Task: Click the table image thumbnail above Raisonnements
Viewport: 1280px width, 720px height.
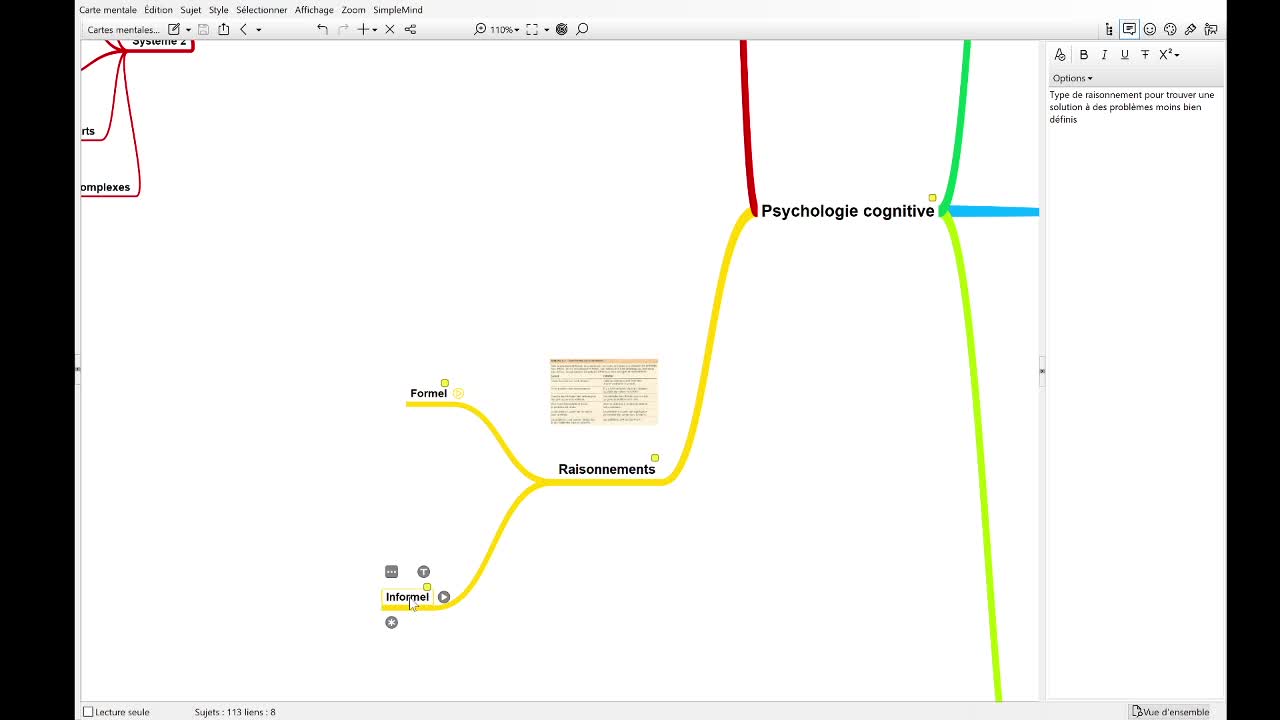Action: point(604,391)
